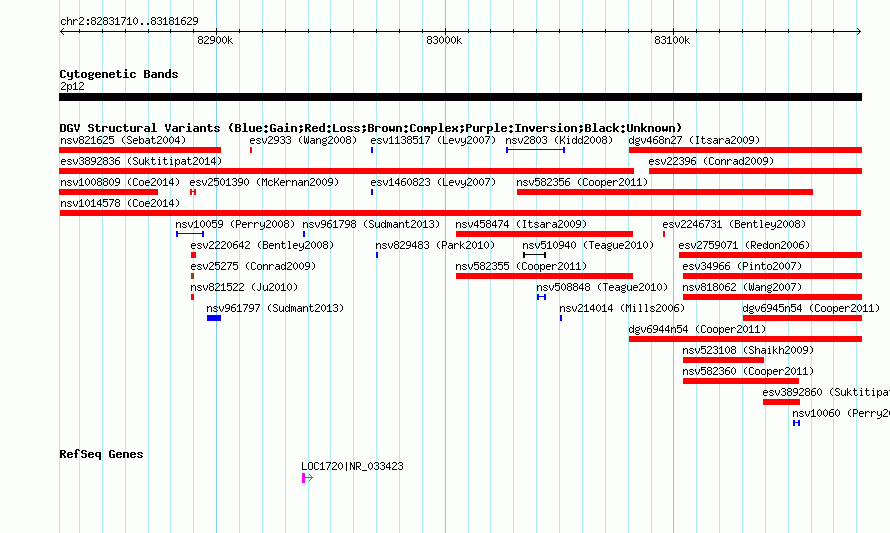Viewport: 890px width, 533px height.
Task: Select the Cytogenetic Bands track title
Action: 119,74
